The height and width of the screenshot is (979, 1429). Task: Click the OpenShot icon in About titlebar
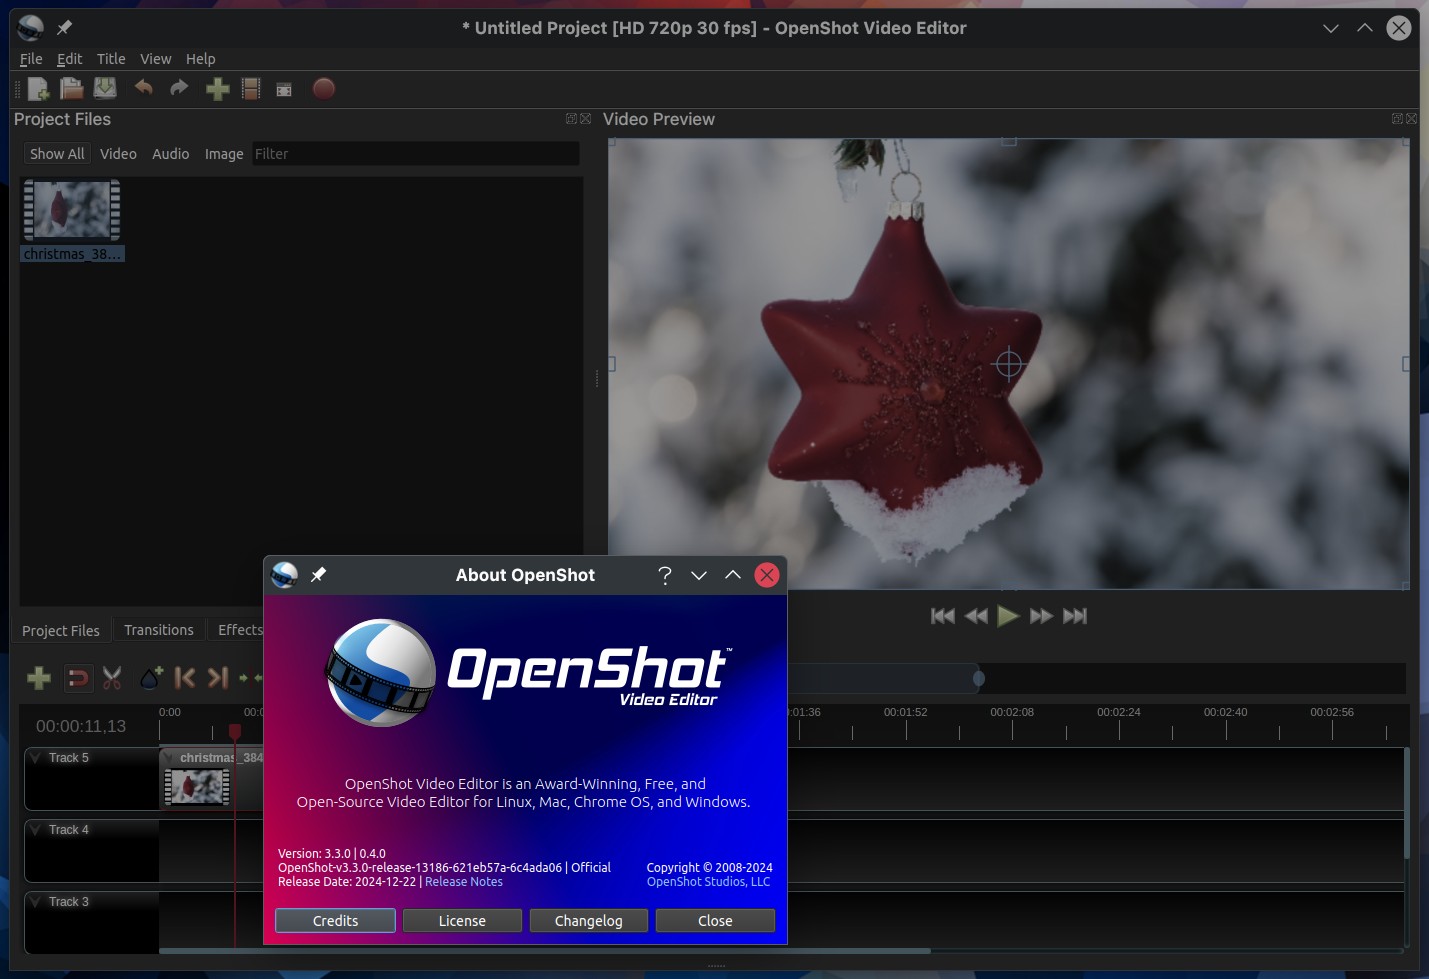click(285, 575)
